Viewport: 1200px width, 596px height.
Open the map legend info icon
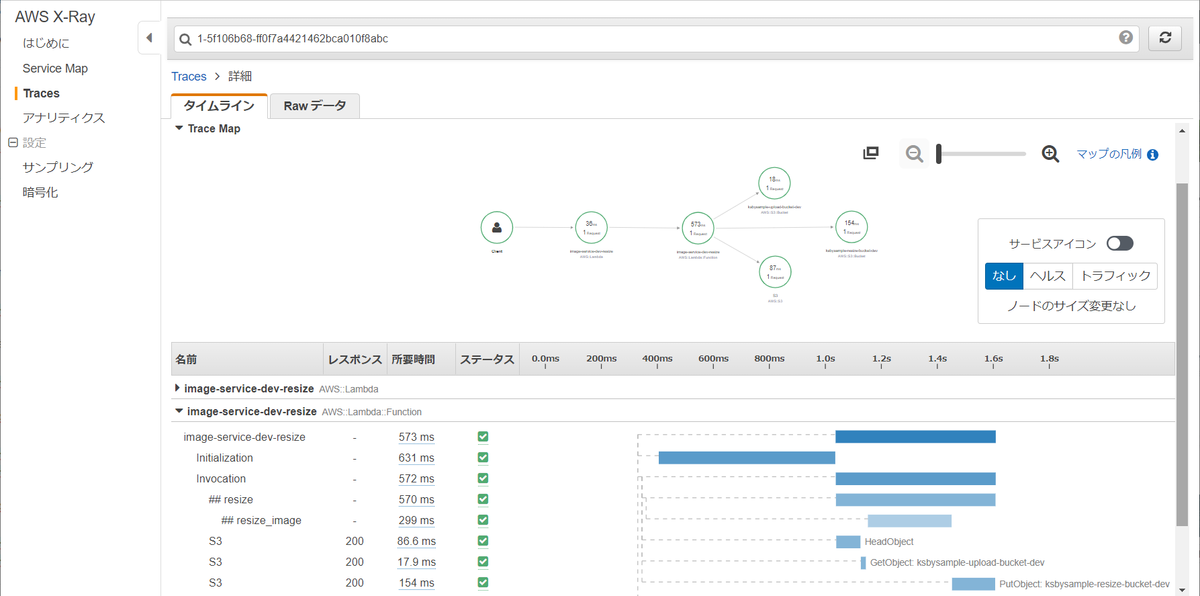1153,155
